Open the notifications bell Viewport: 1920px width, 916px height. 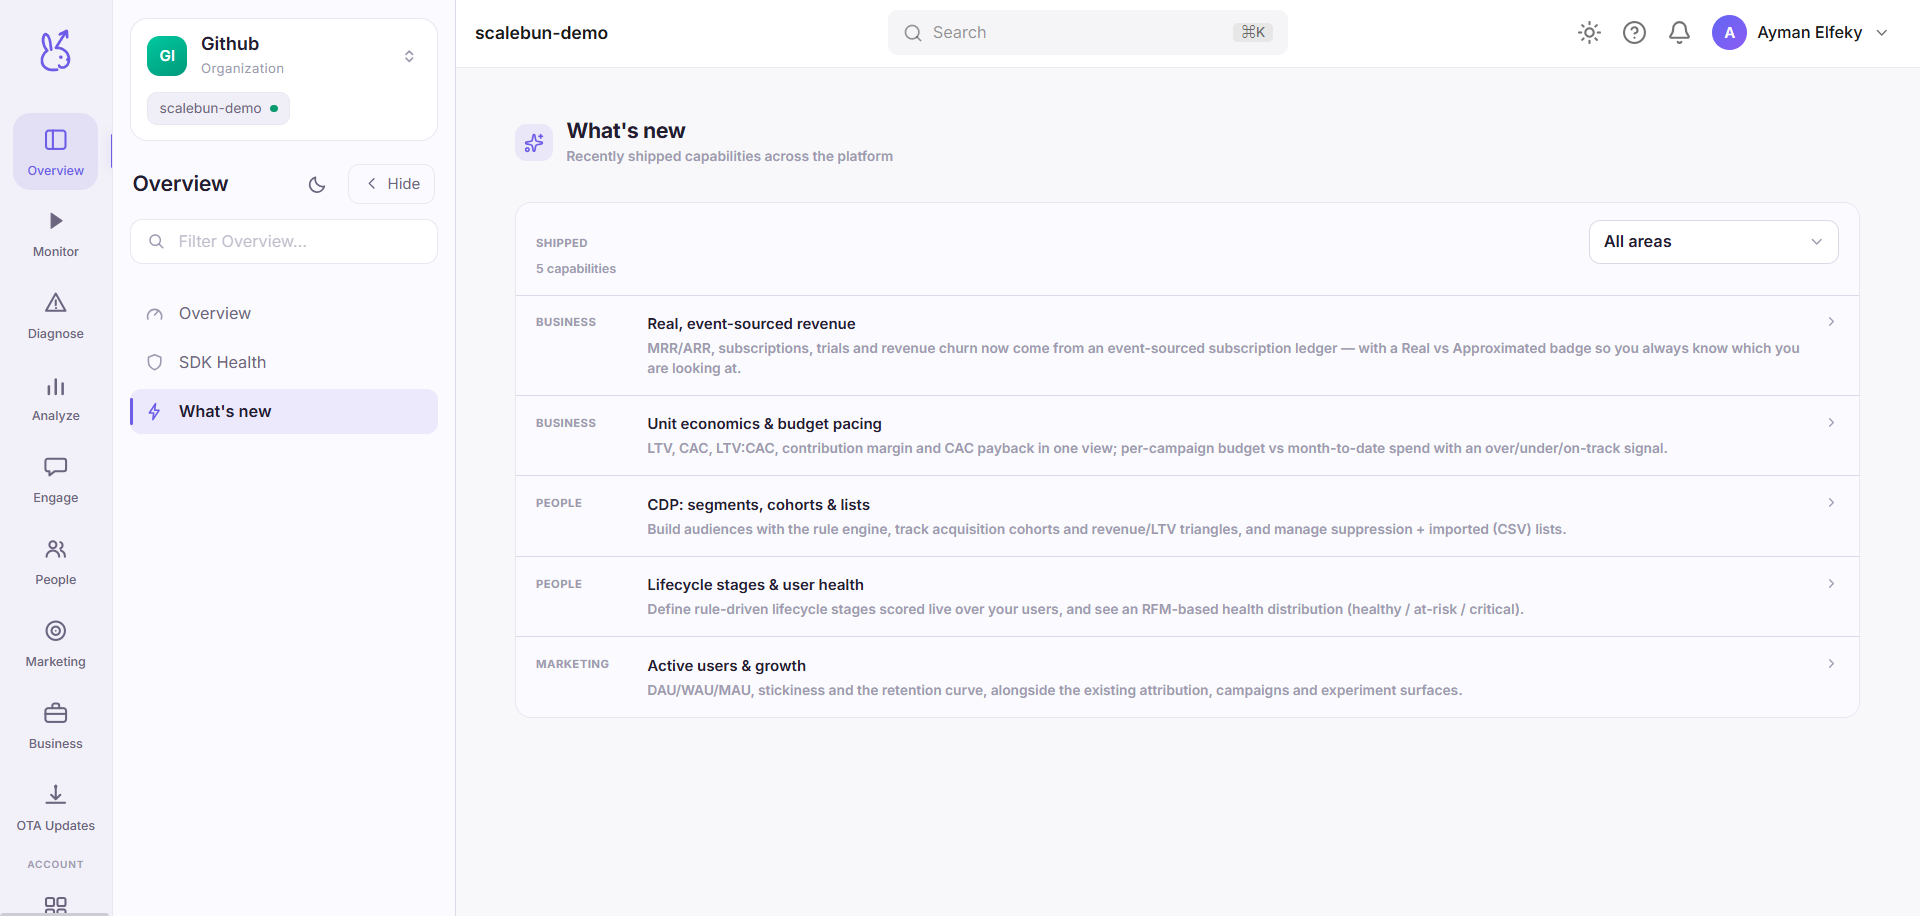1680,33
